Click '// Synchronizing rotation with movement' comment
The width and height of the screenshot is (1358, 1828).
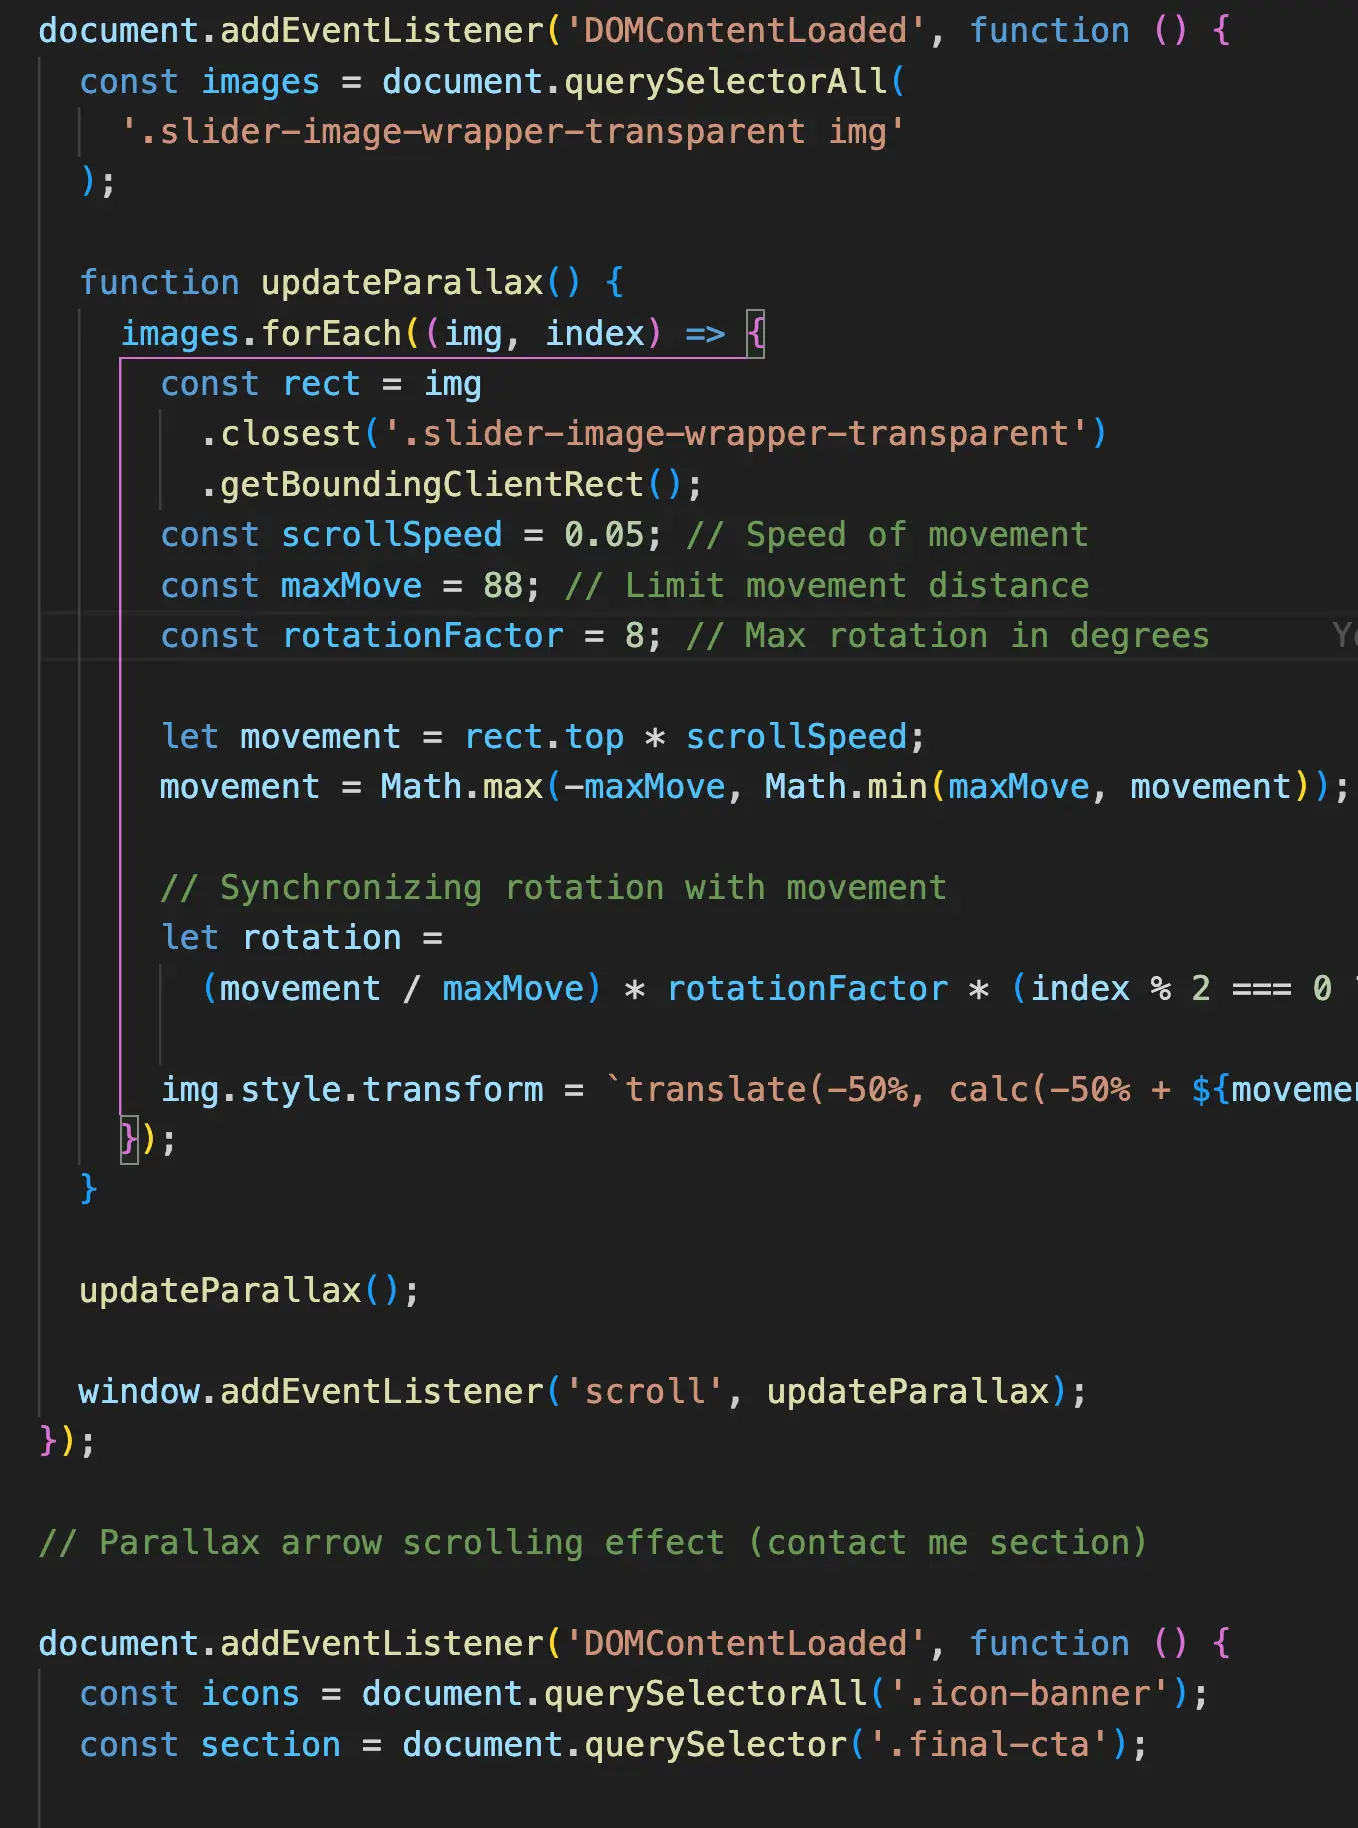point(554,888)
